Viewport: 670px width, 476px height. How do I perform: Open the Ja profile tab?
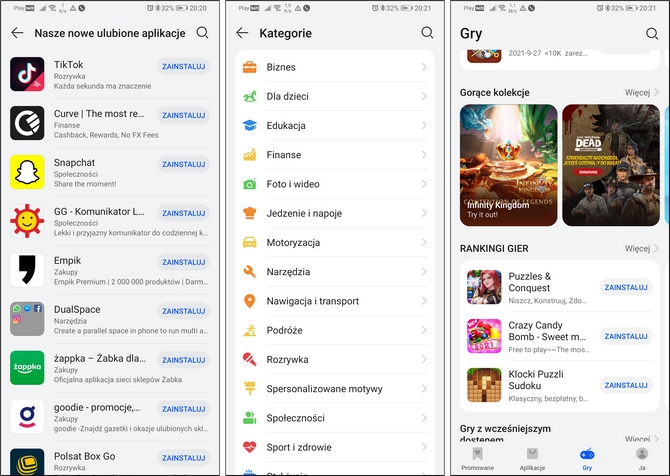pos(642,459)
